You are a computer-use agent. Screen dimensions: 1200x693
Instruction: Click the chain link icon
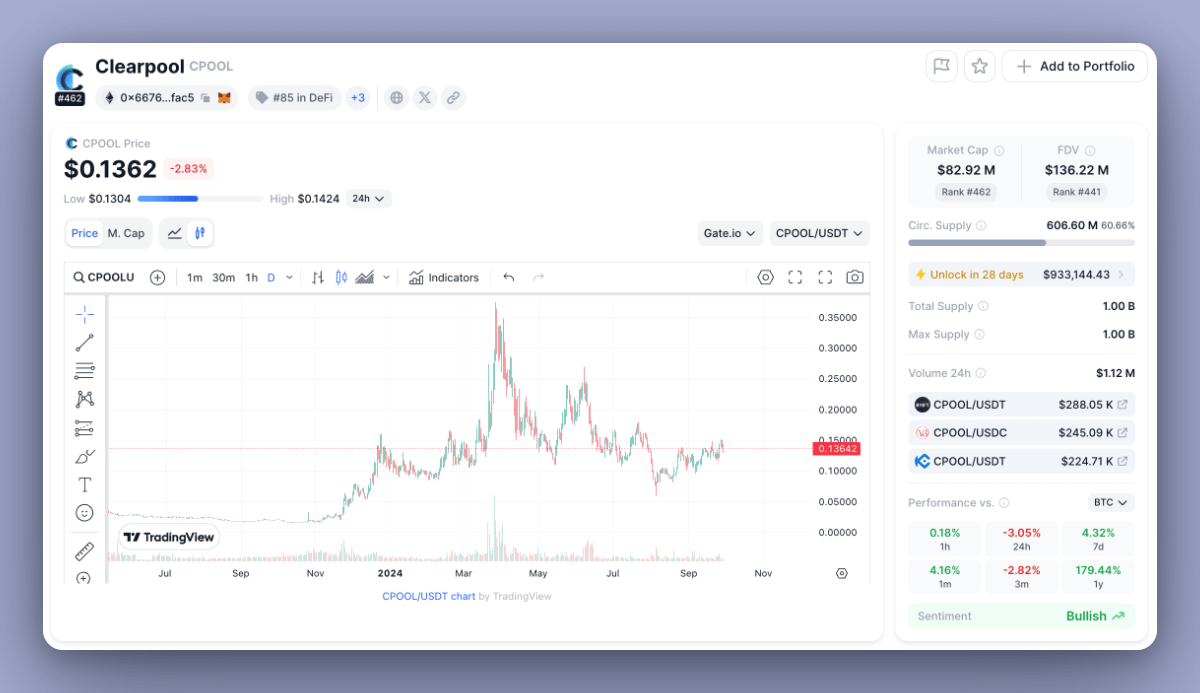(453, 98)
